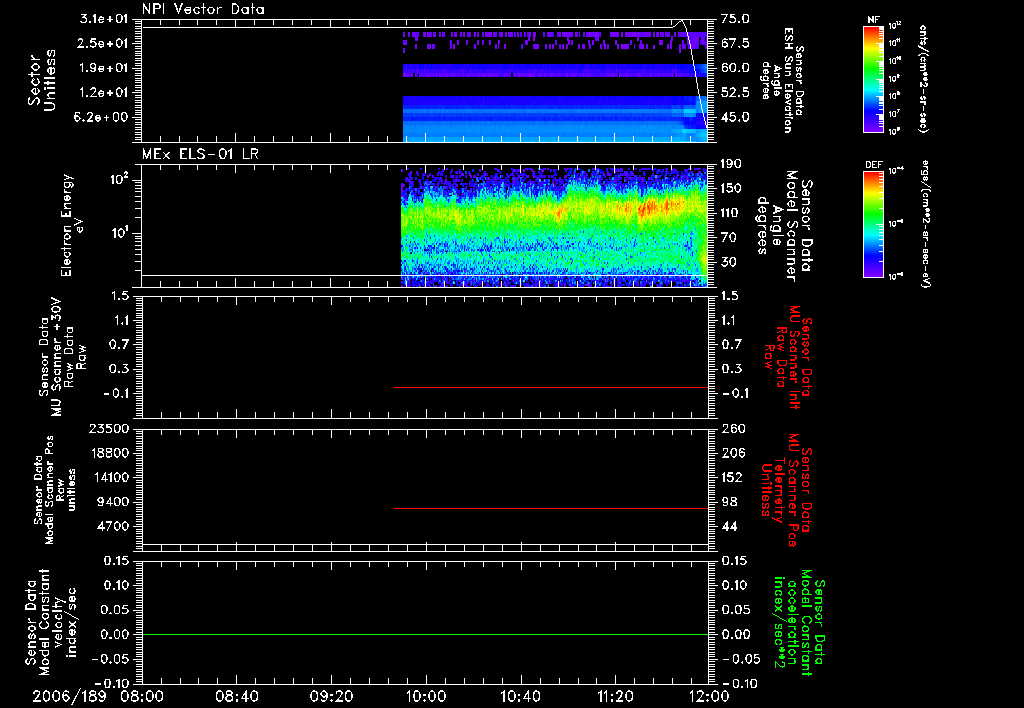Select the "Model Scanner Angle degrees" axis title
Screen dimensions: 1024x708
click(784, 226)
